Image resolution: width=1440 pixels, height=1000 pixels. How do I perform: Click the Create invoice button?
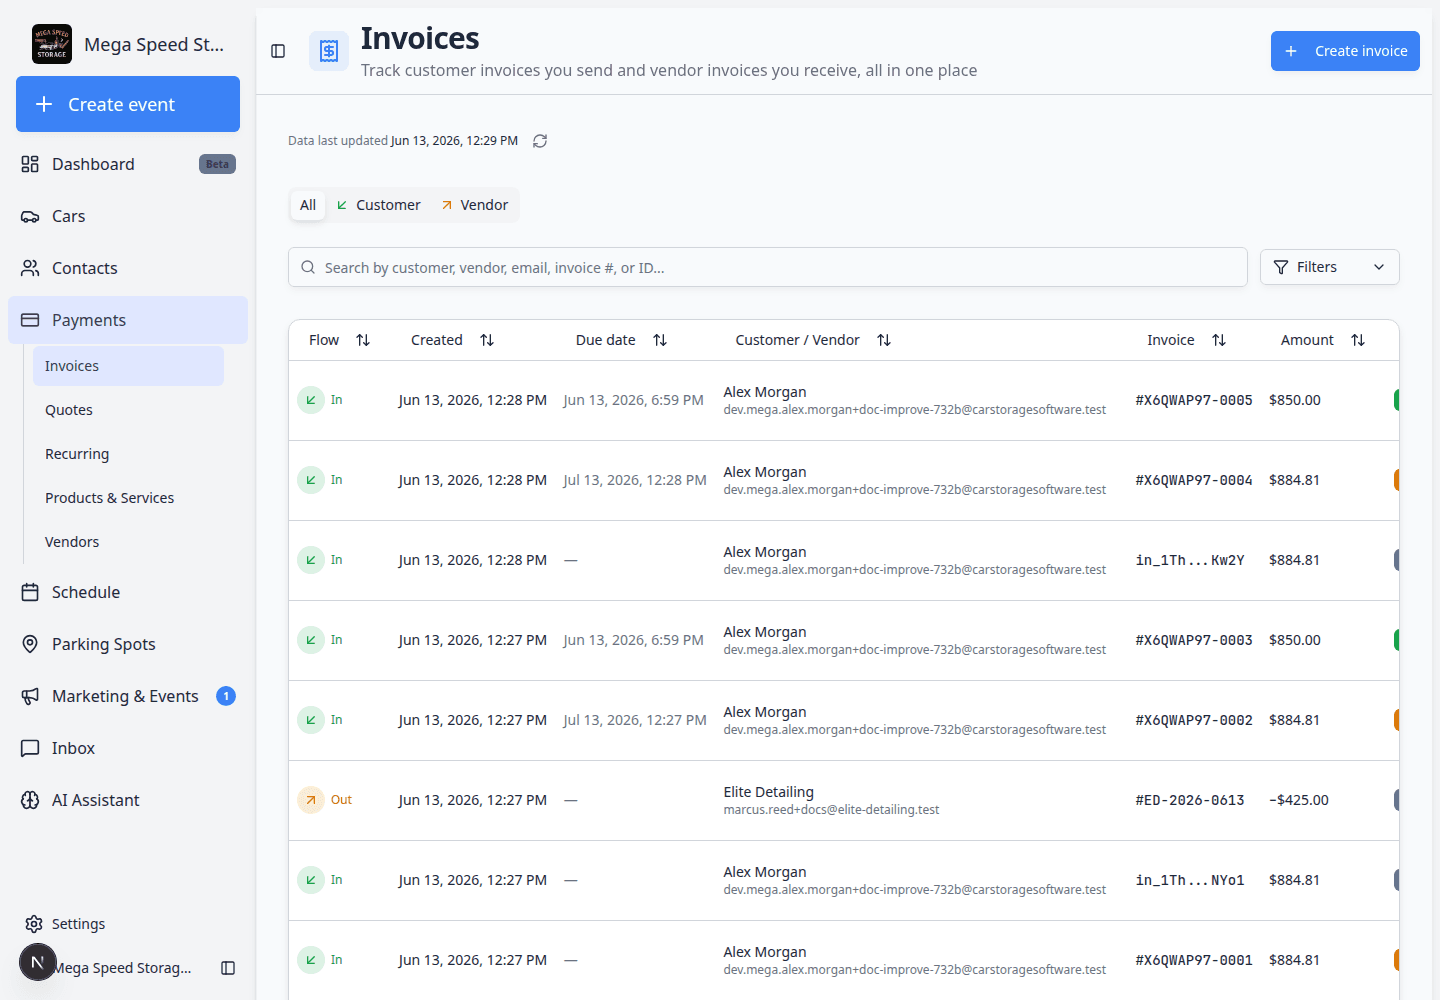1345,51
